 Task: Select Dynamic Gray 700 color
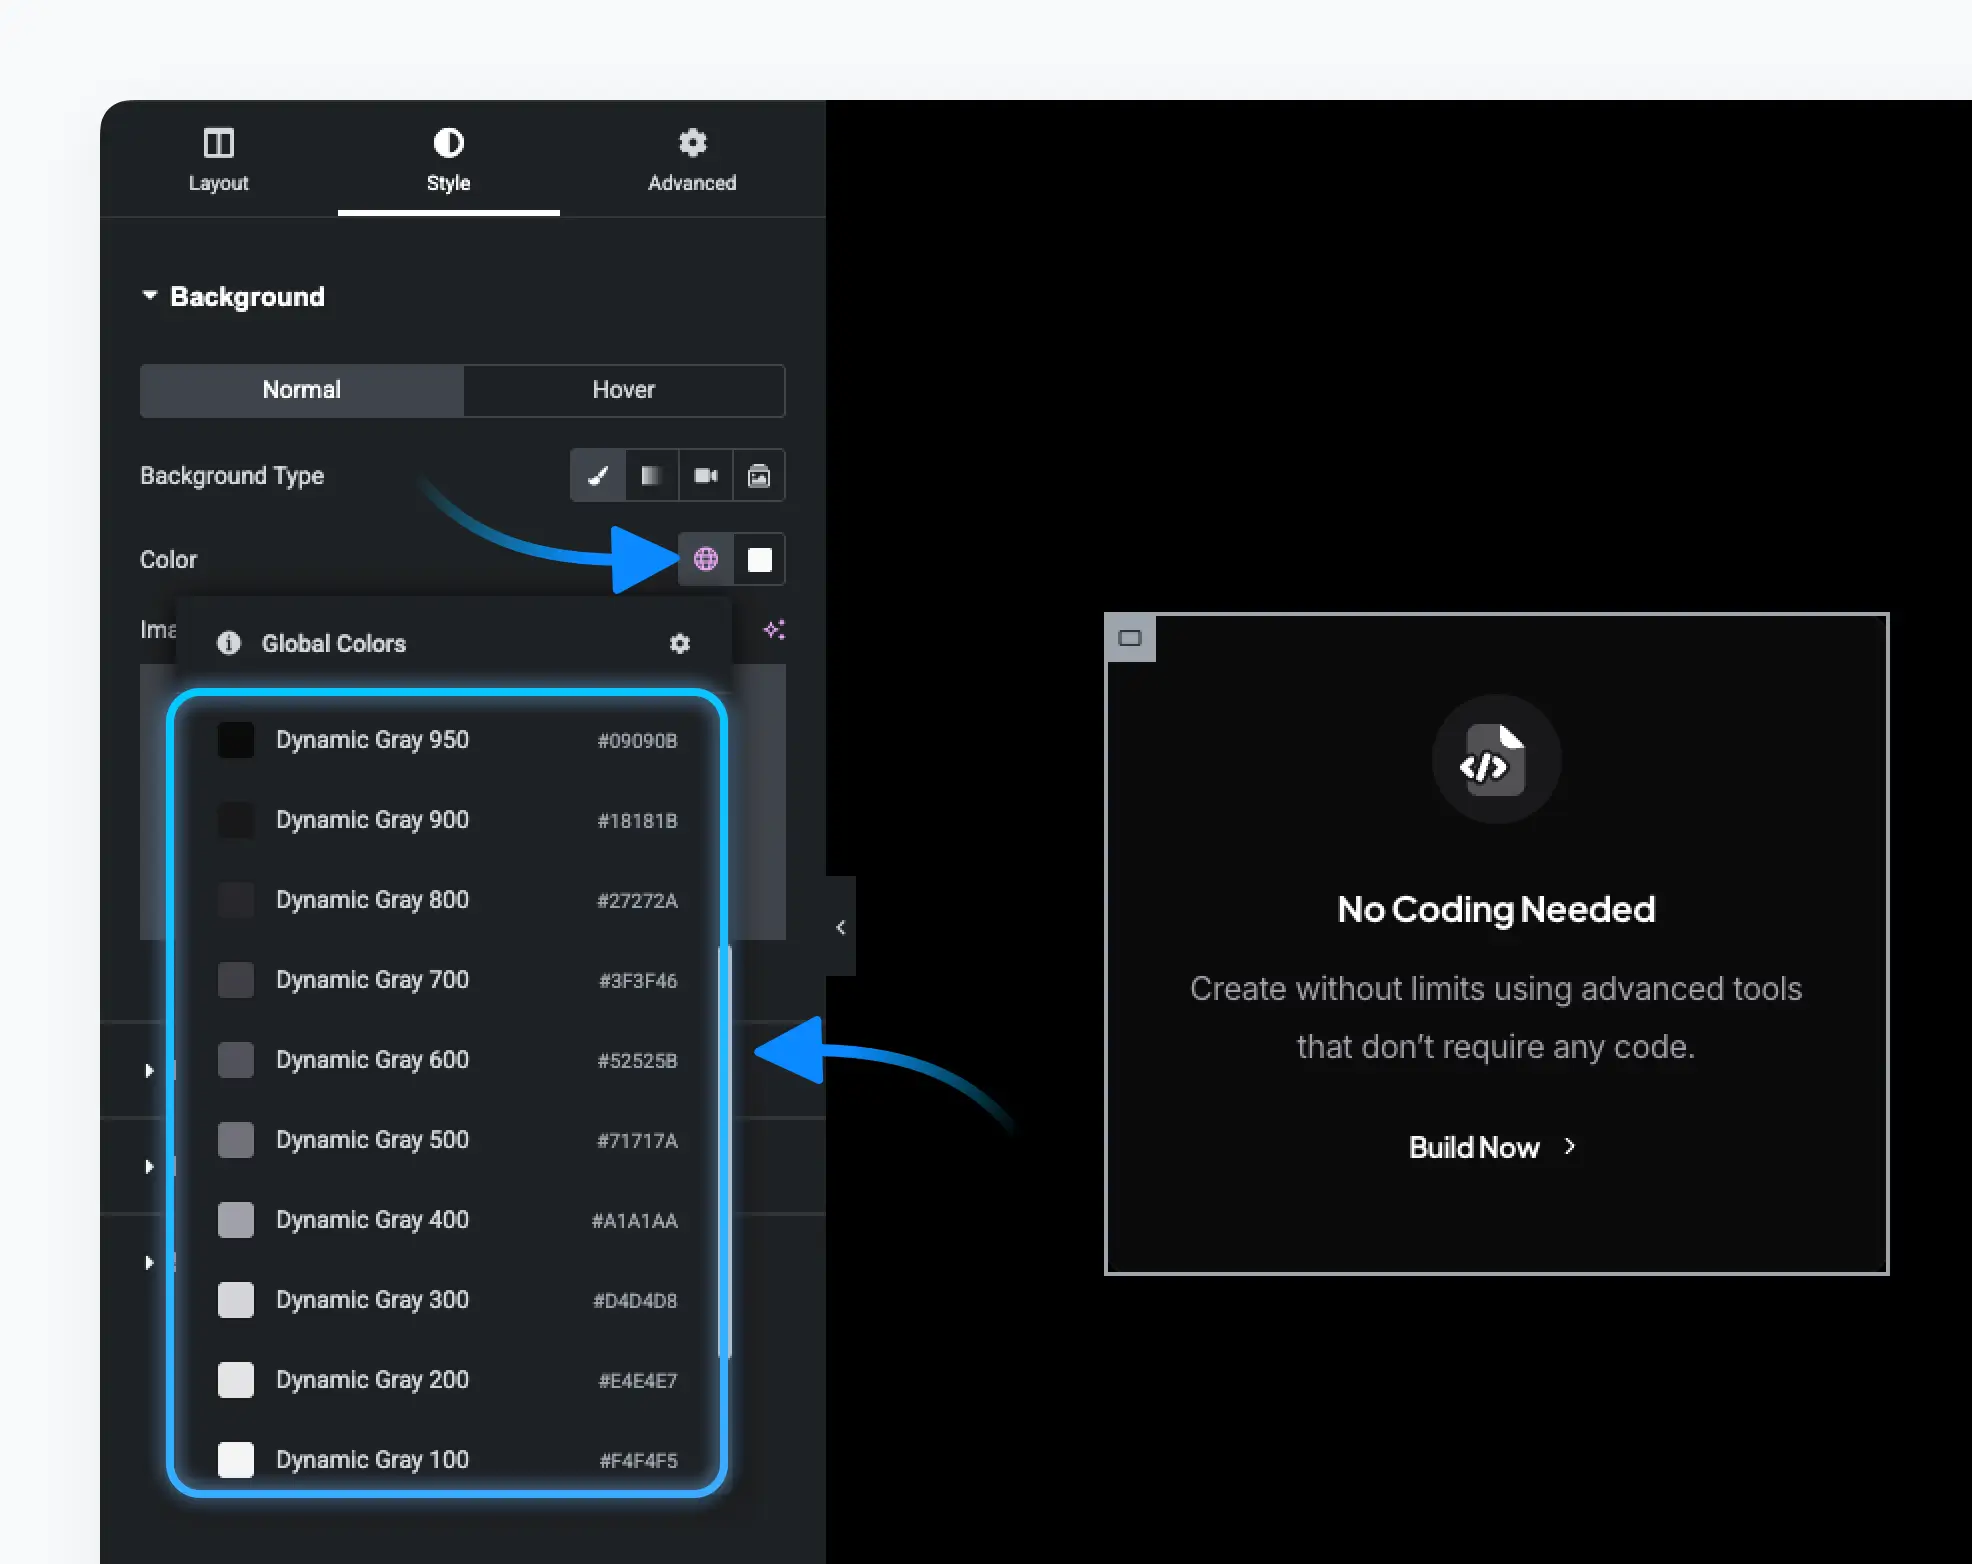coord(448,980)
